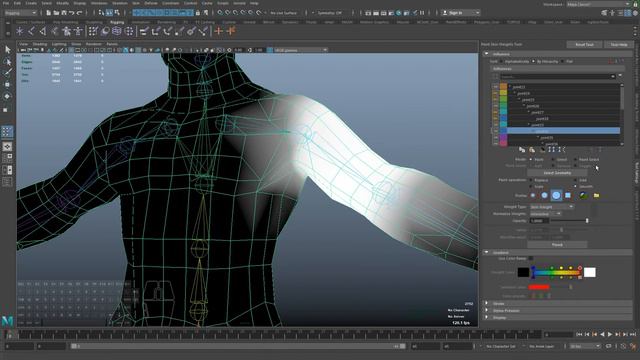This screenshot has height=360, width=640.
Task: Click the Paste influence weights icon
Action: (532, 150)
